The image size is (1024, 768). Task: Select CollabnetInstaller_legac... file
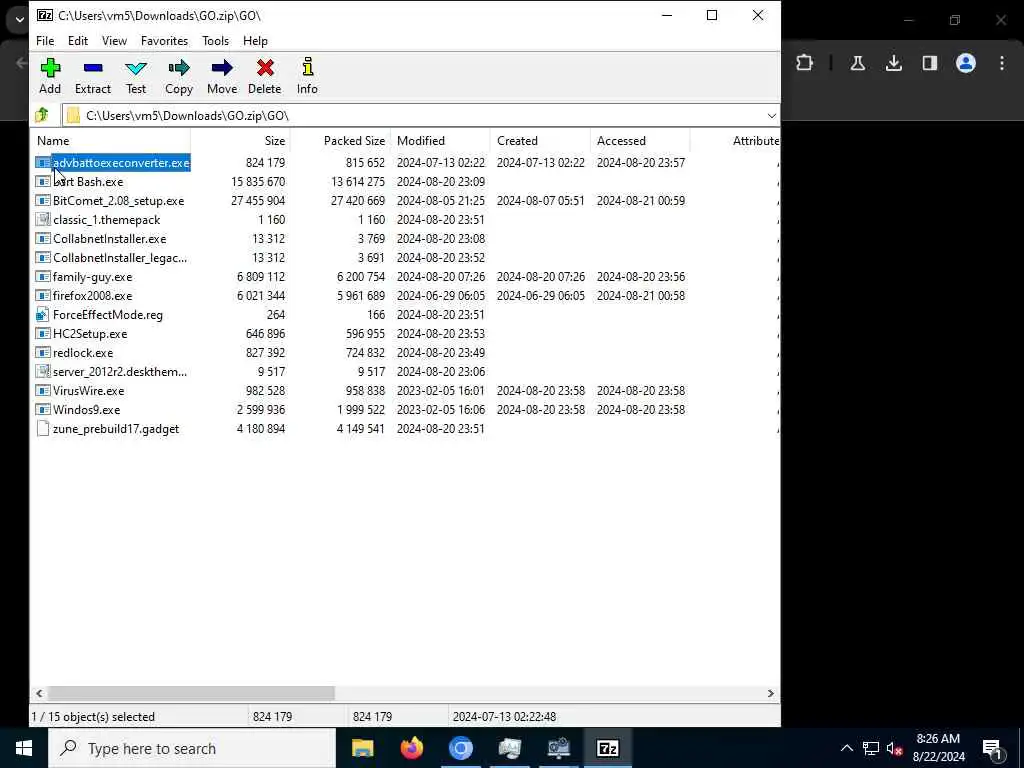pyautogui.click(x=120, y=257)
